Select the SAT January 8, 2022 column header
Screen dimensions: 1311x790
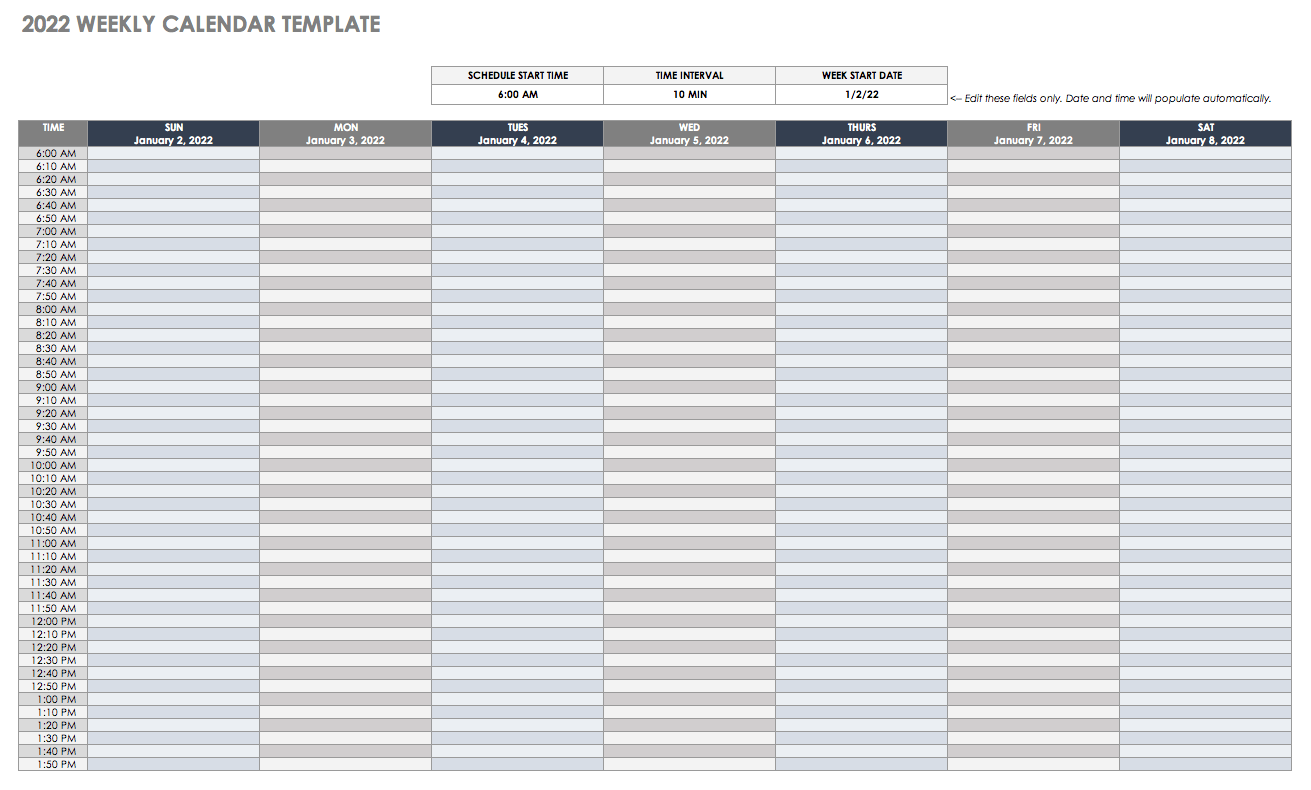pos(1206,134)
